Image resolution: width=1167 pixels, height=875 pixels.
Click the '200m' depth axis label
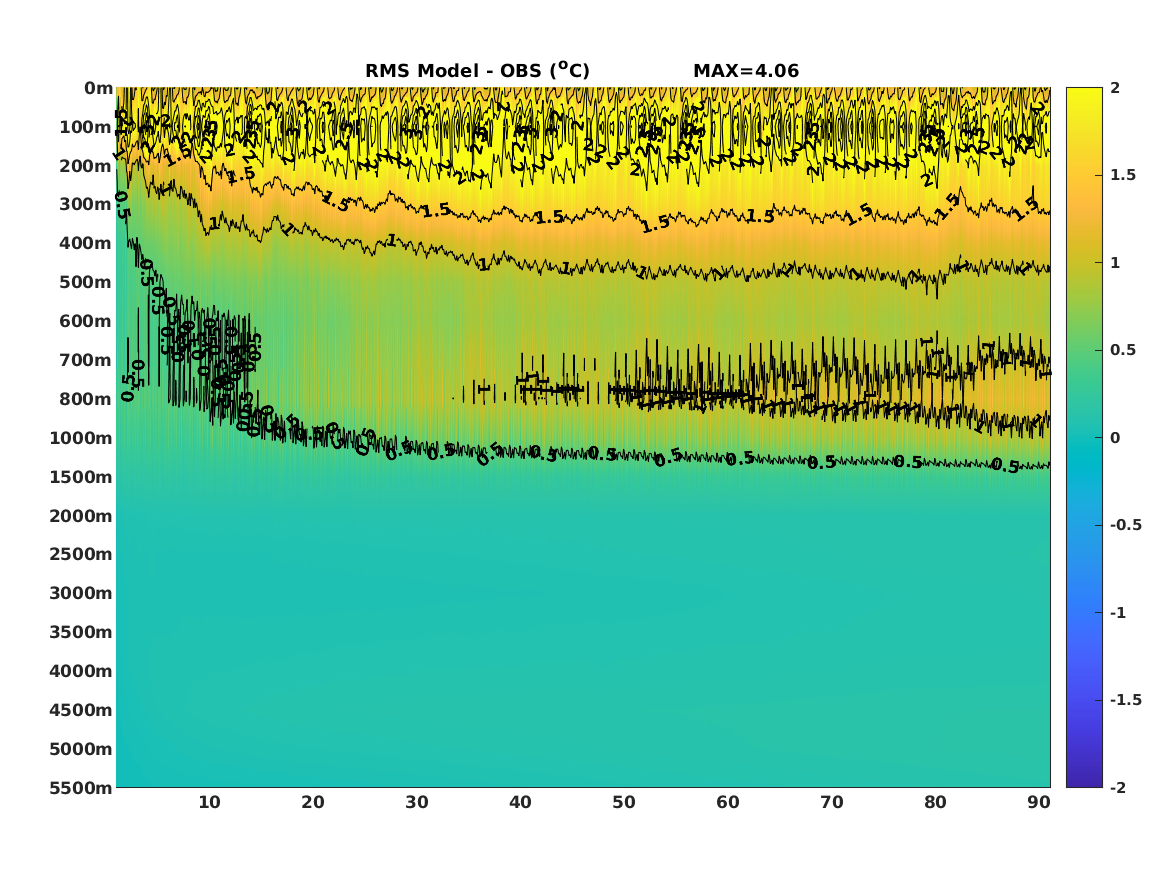(86, 166)
